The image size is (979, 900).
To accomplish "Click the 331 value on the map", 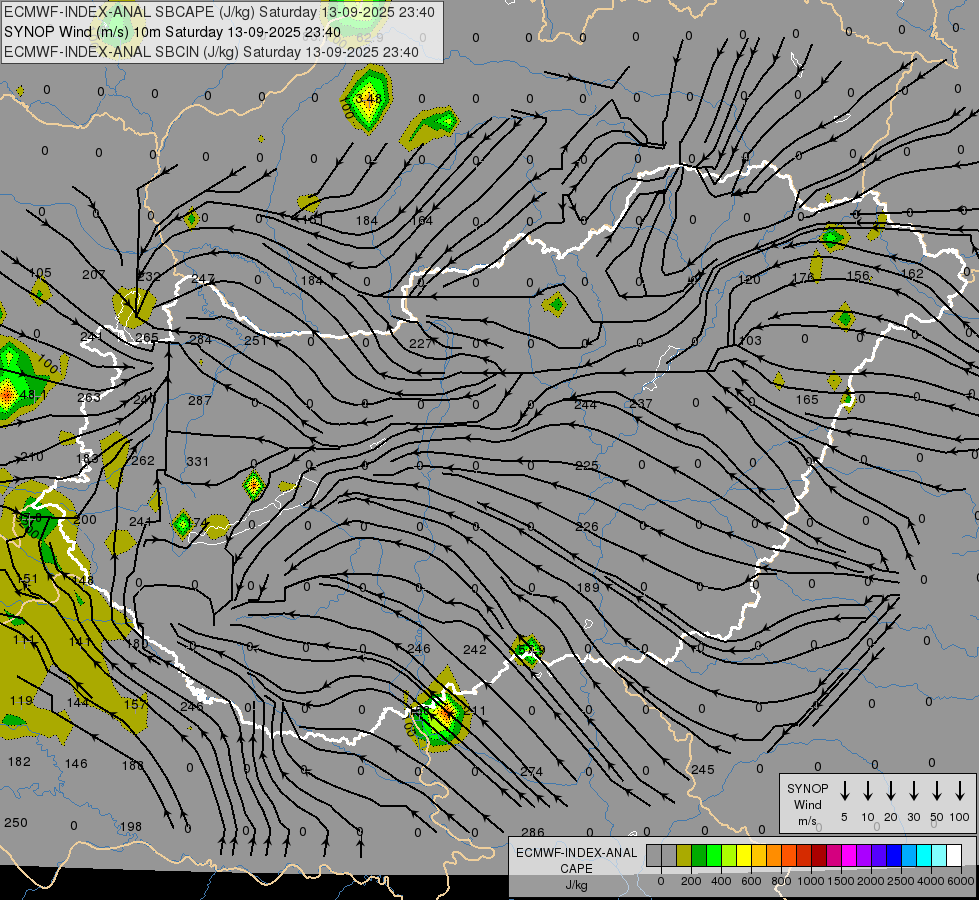I will (197, 462).
